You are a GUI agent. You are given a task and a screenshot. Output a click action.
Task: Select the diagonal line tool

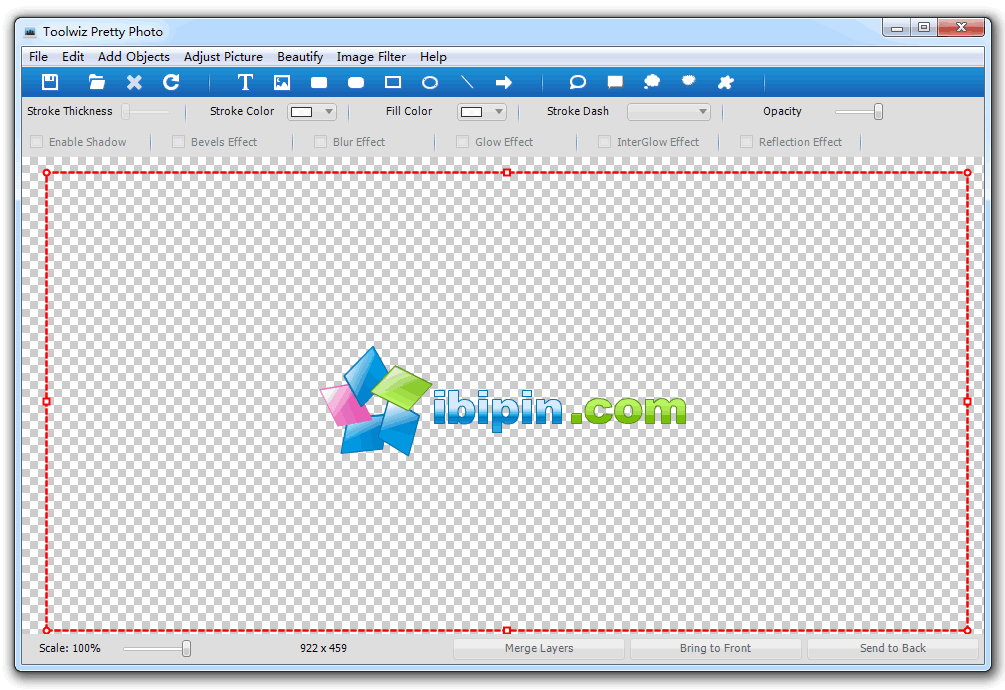pos(467,82)
